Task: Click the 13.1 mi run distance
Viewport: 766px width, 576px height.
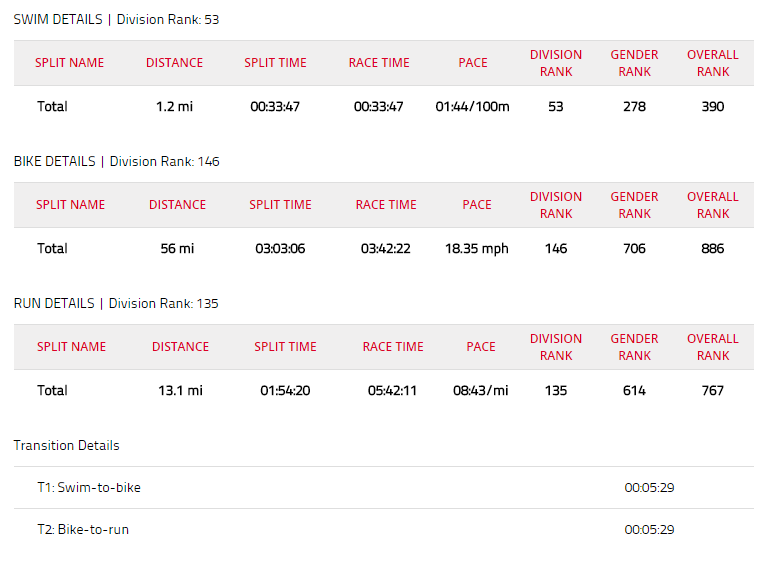Action: [x=180, y=390]
